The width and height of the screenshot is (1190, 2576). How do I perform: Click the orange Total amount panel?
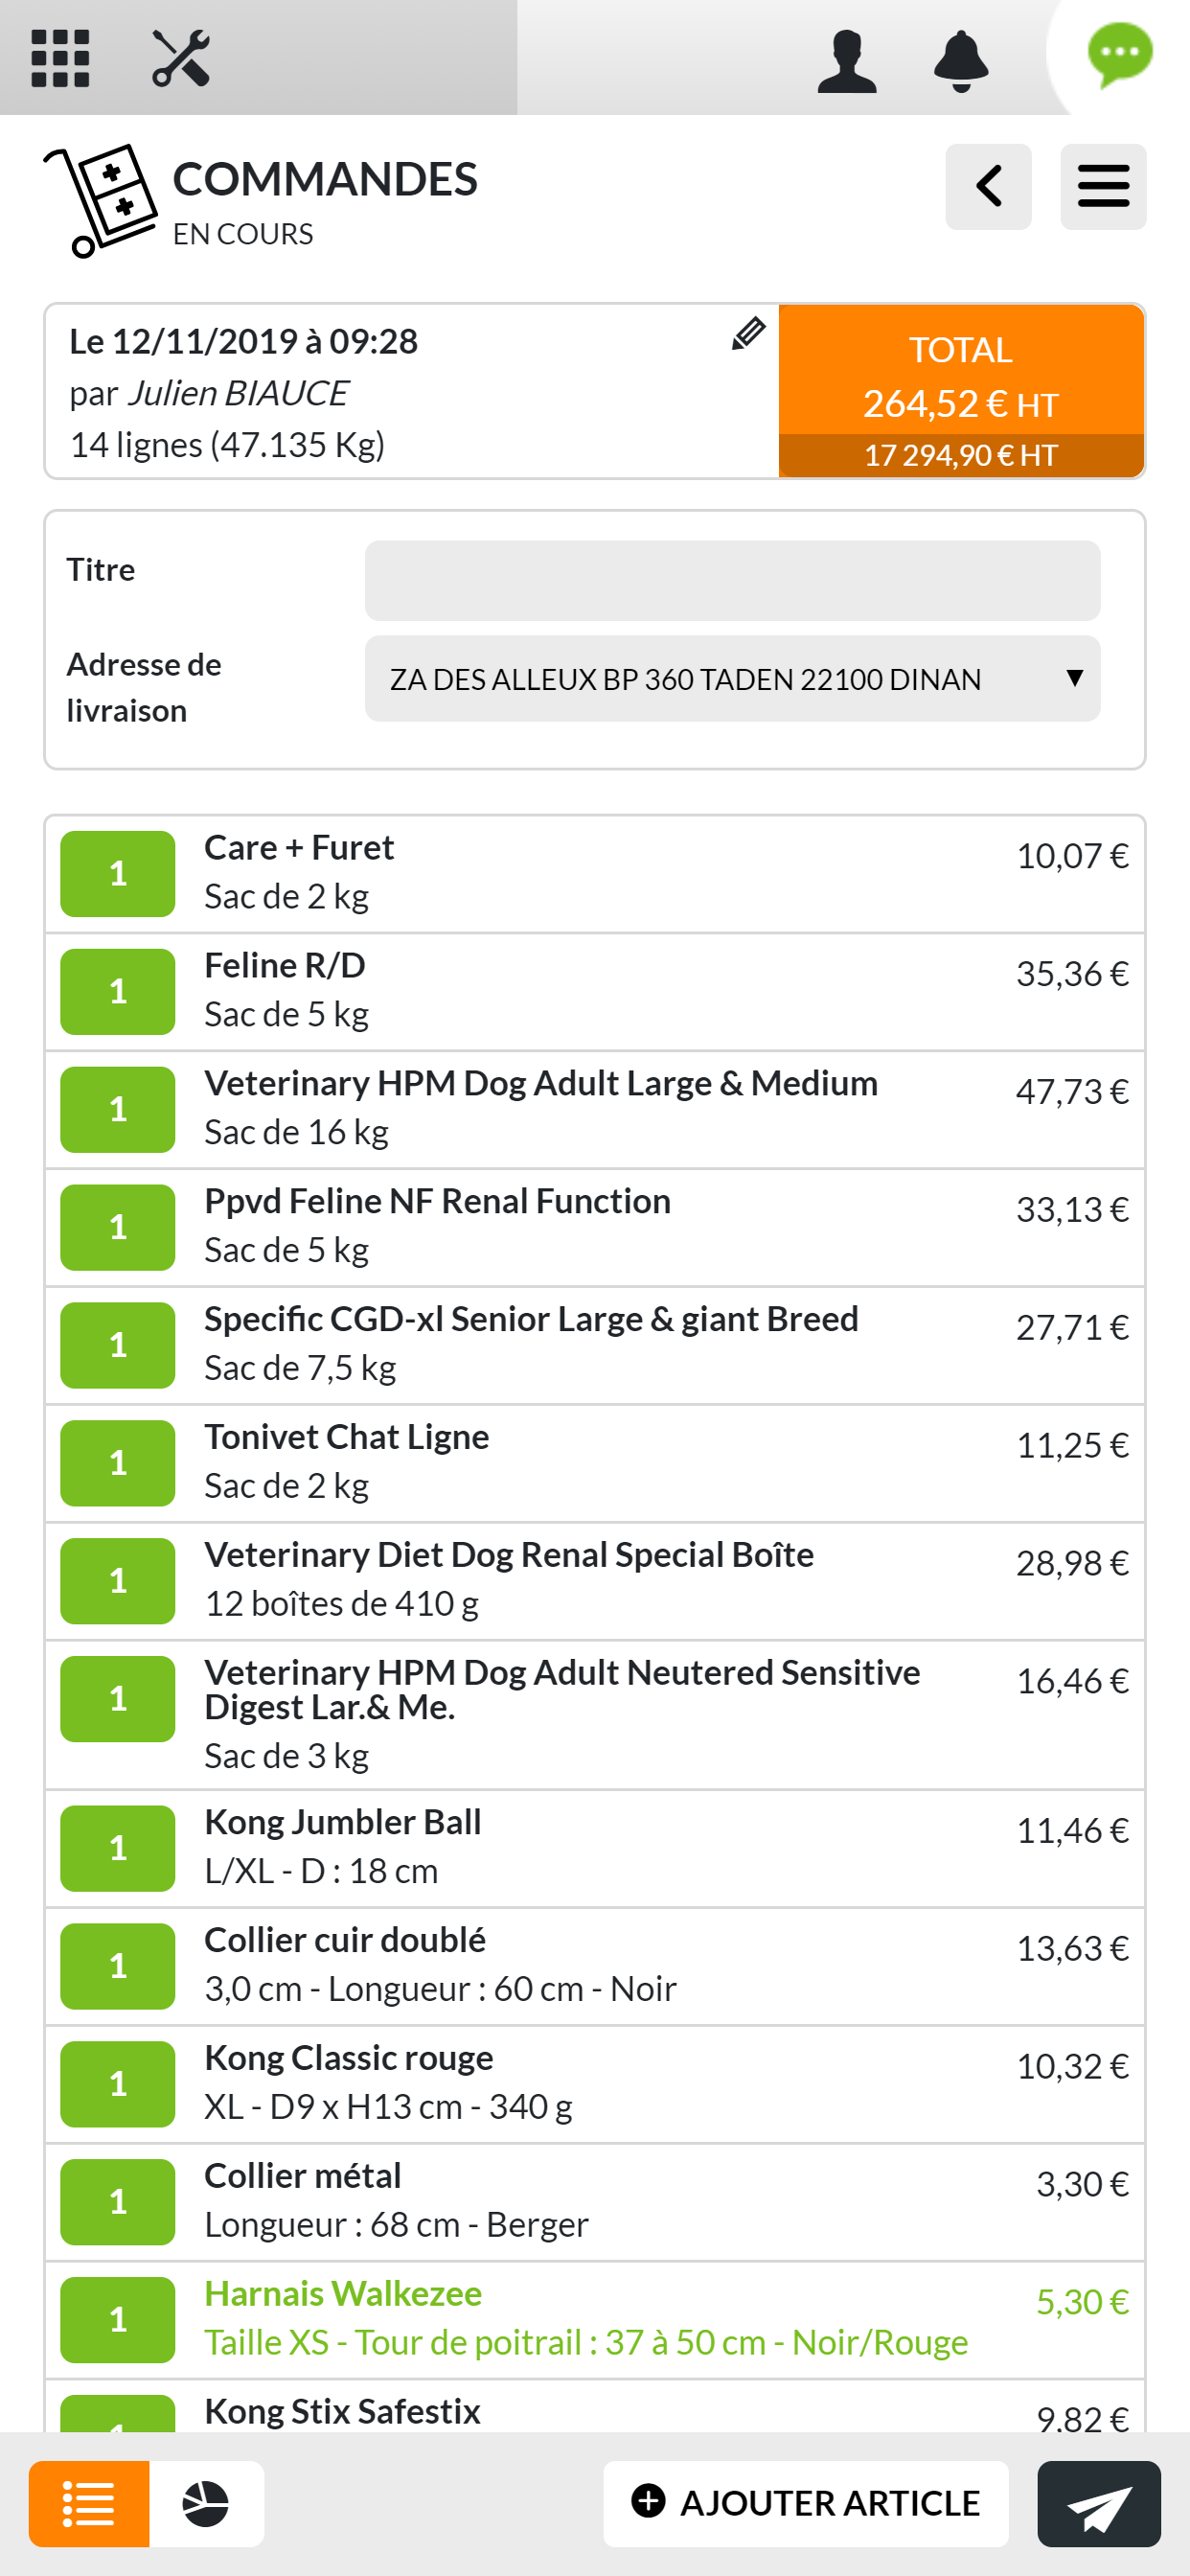tap(961, 391)
